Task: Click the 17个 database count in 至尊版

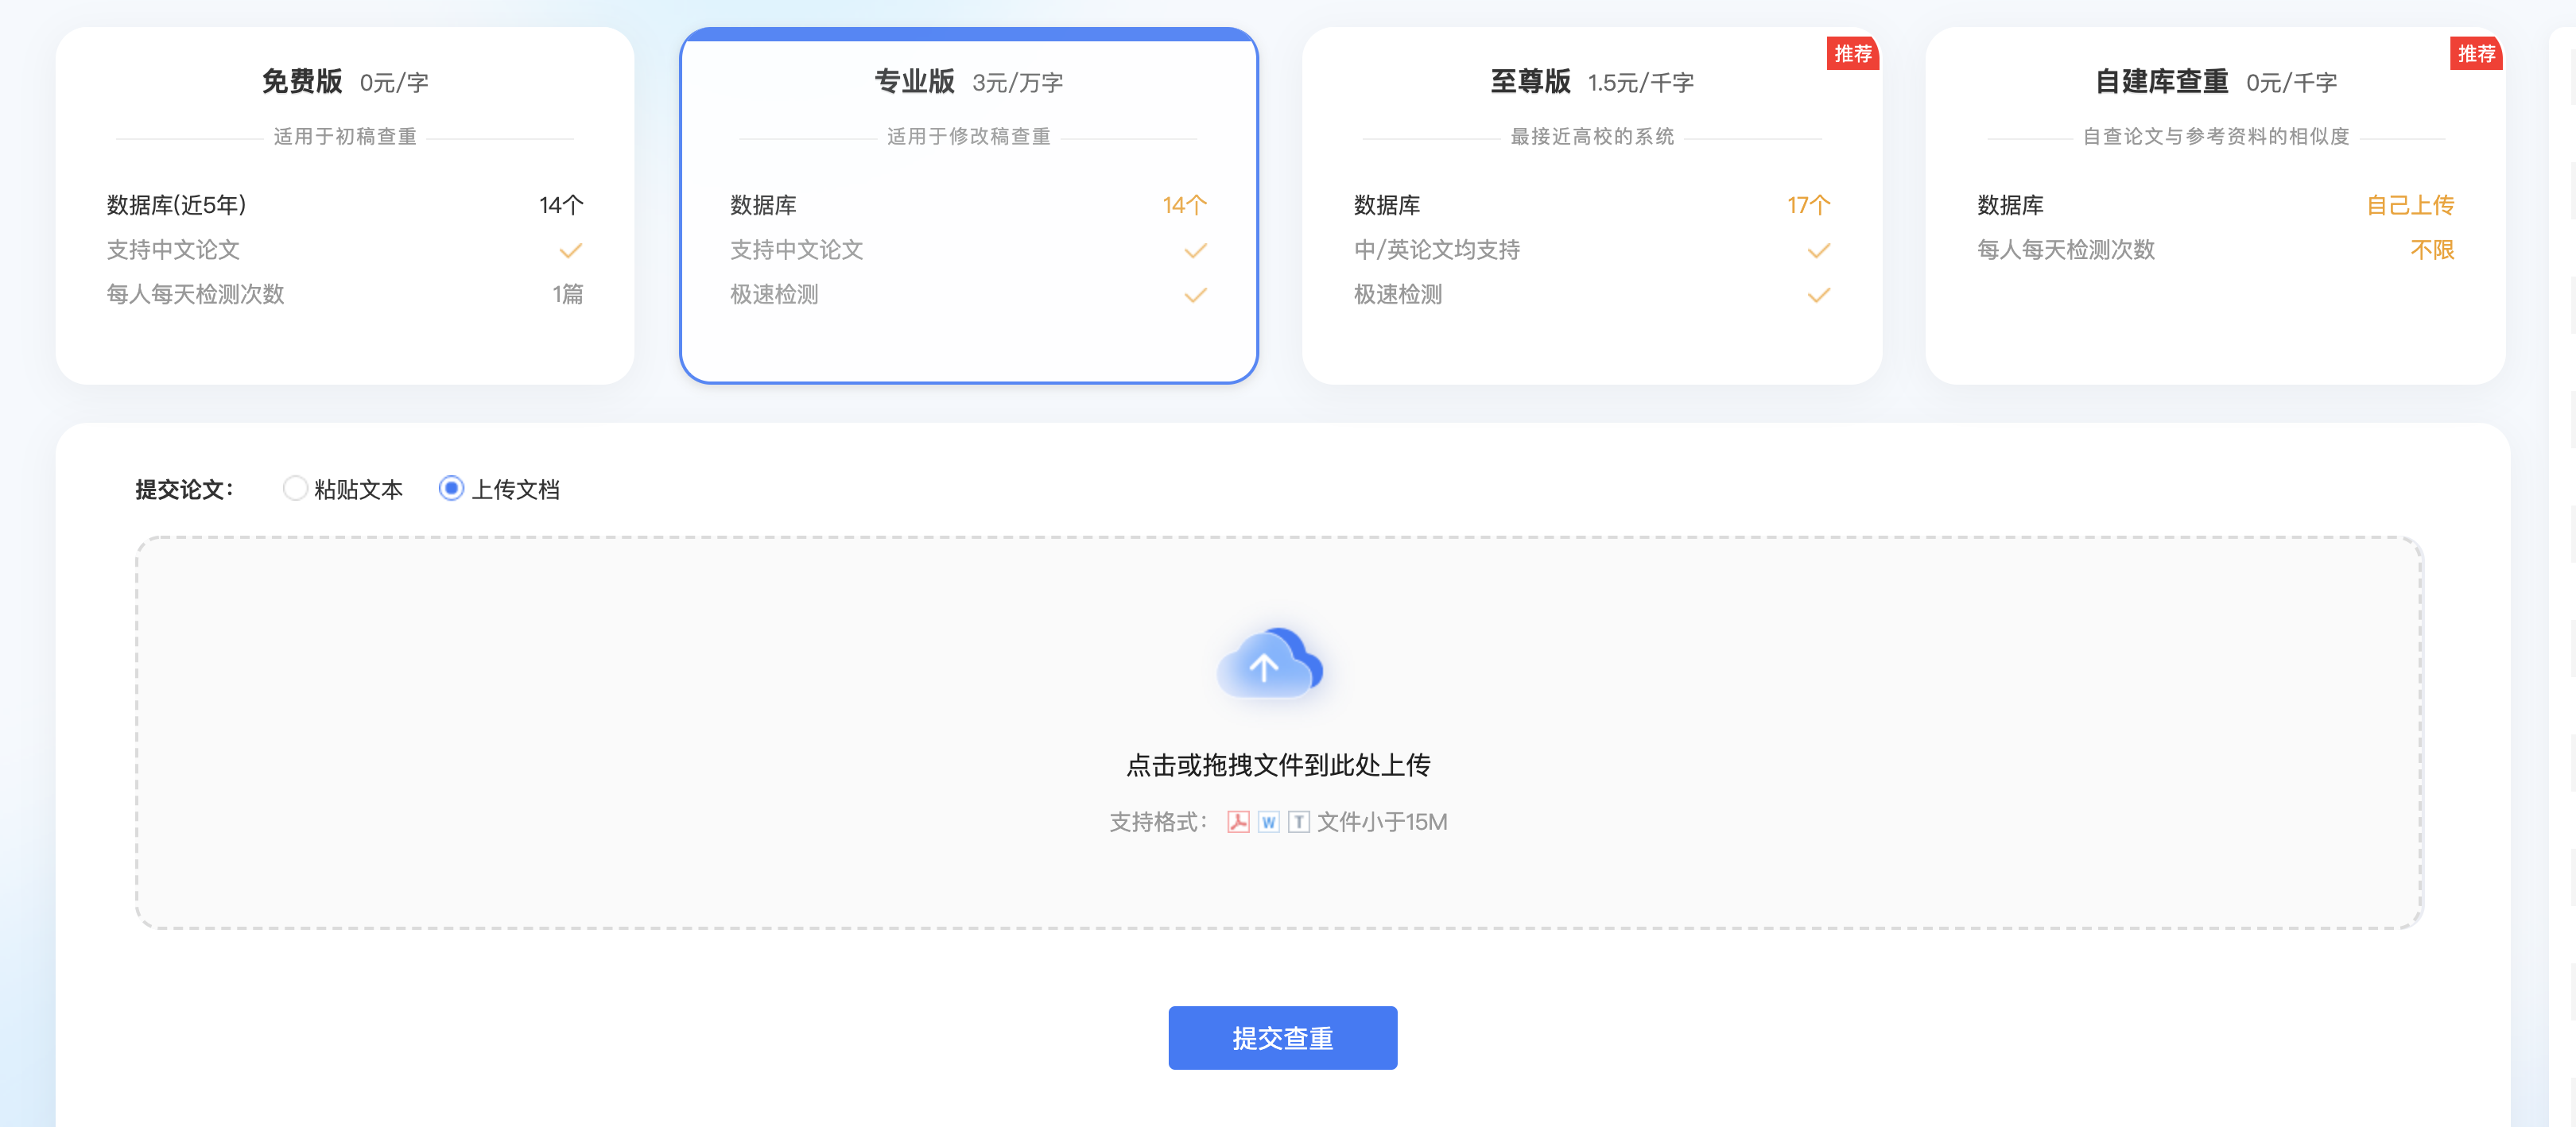Action: click(x=1809, y=205)
